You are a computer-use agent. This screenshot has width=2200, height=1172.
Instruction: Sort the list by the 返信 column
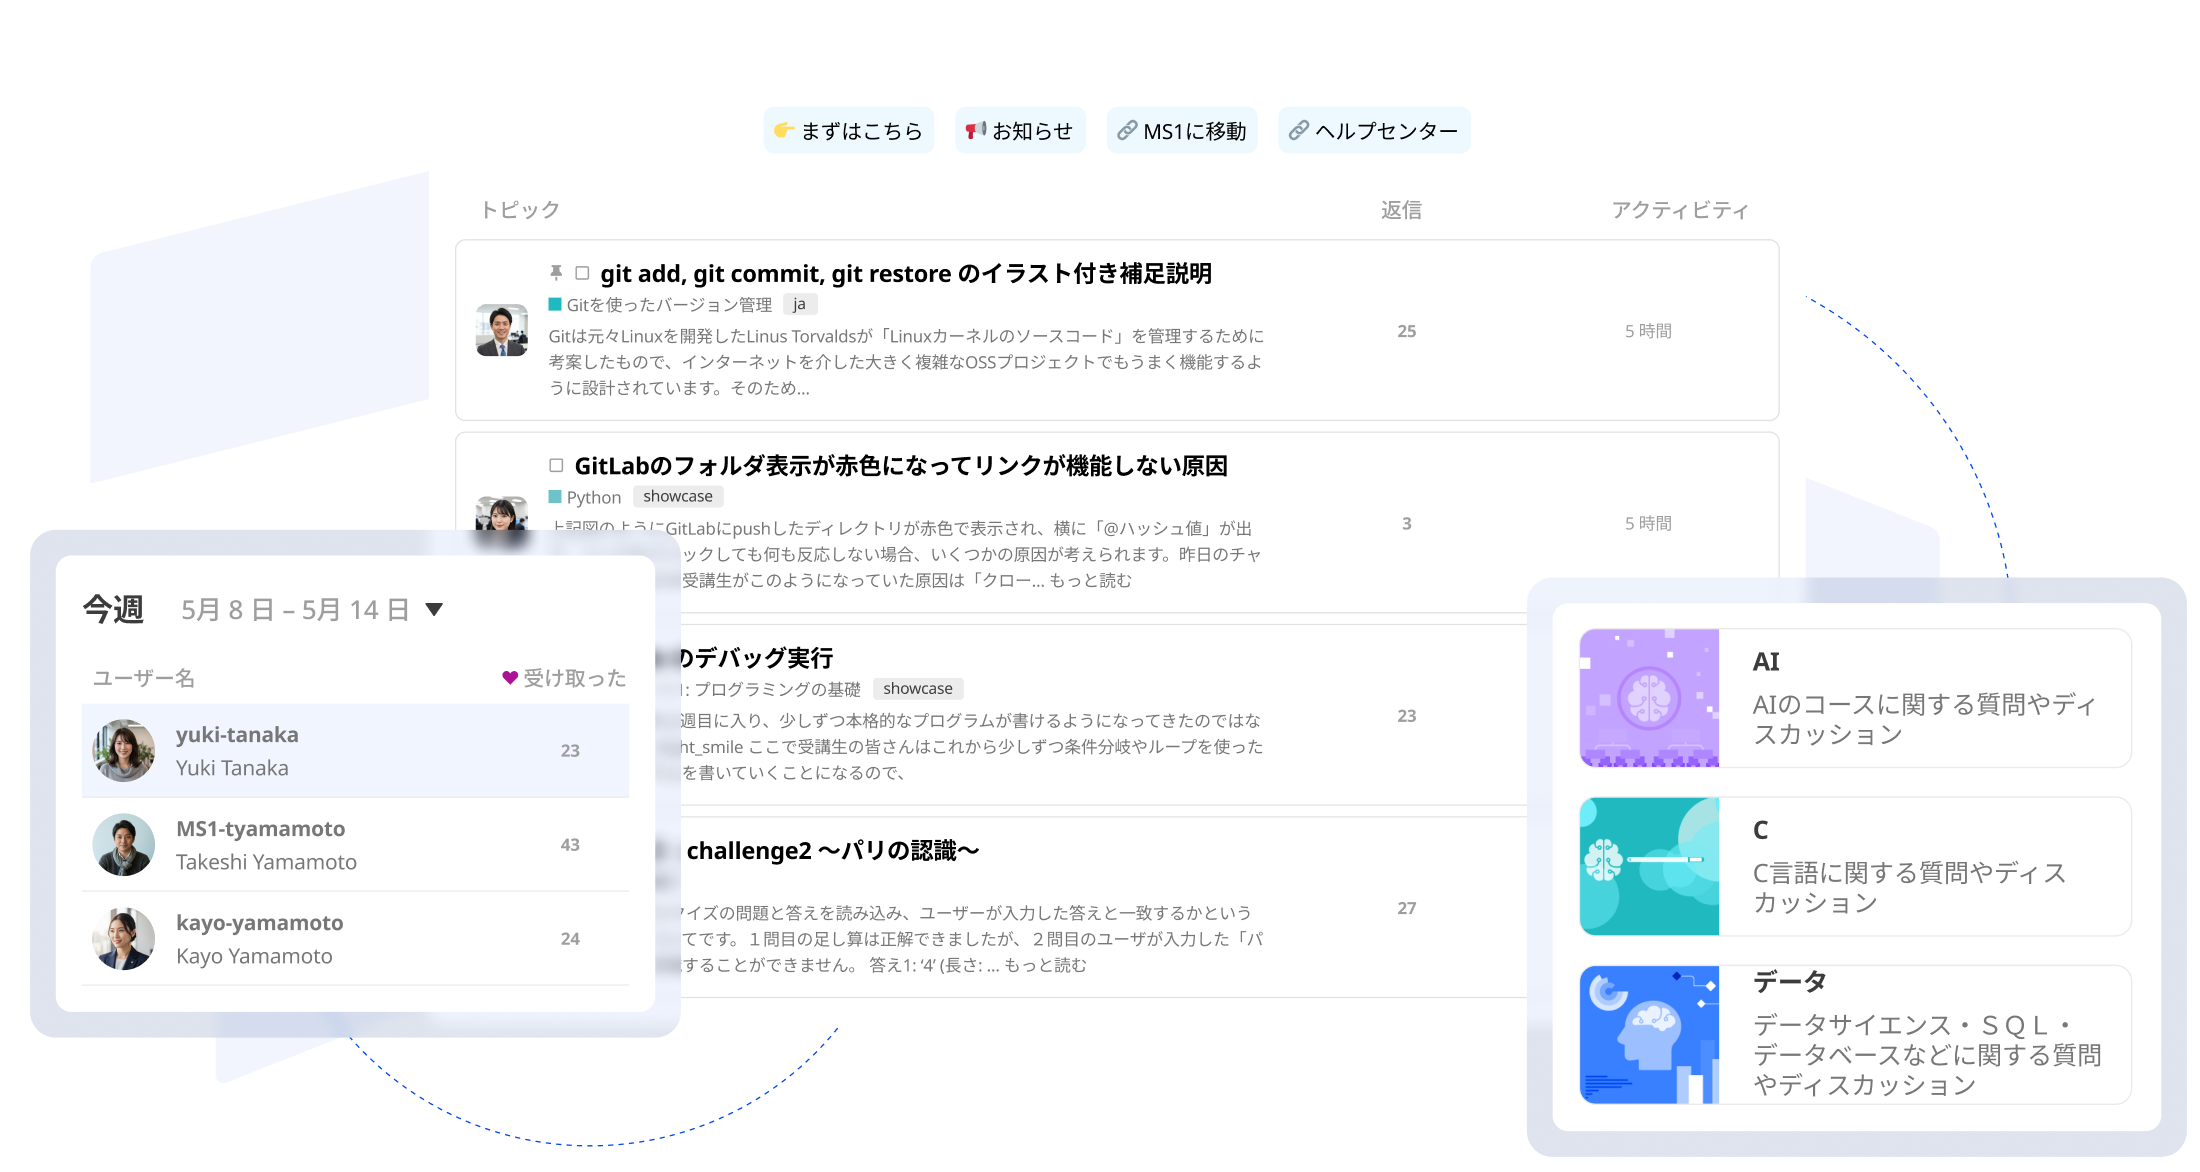click(x=1401, y=210)
